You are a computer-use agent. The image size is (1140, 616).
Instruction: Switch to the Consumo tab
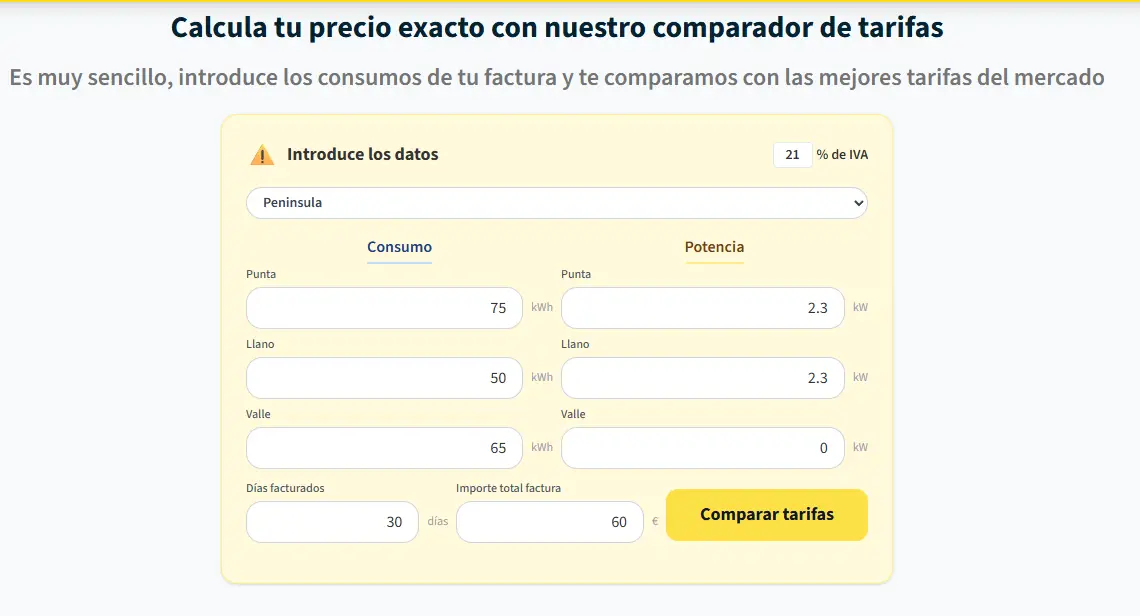(399, 247)
